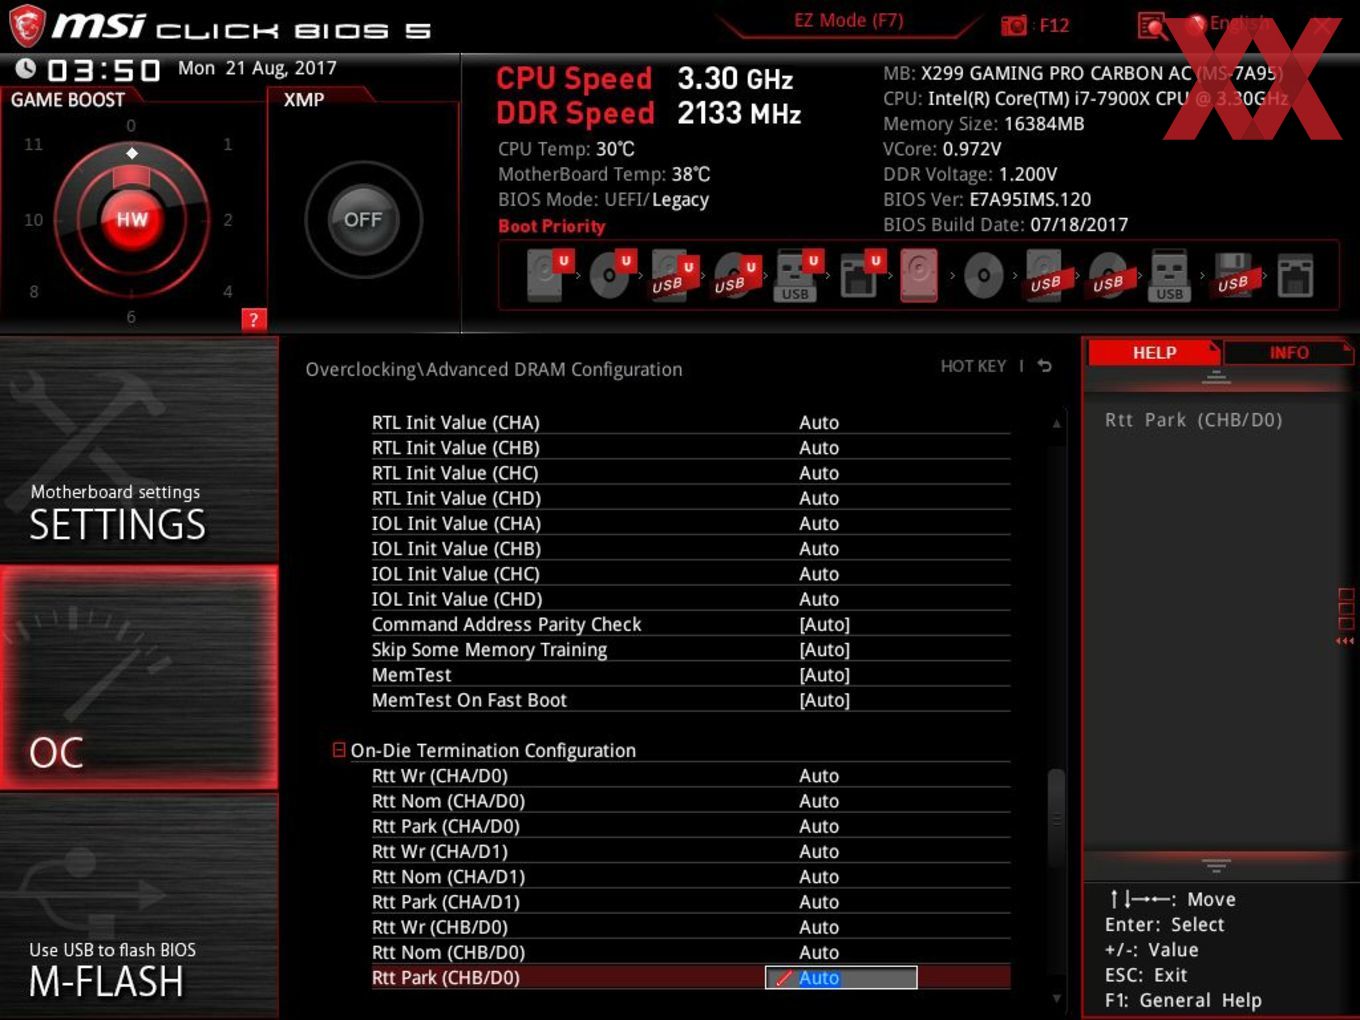Click the top grip handle of the help panel
Image resolution: width=1360 pixels, height=1020 pixels.
[x=1216, y=377]
